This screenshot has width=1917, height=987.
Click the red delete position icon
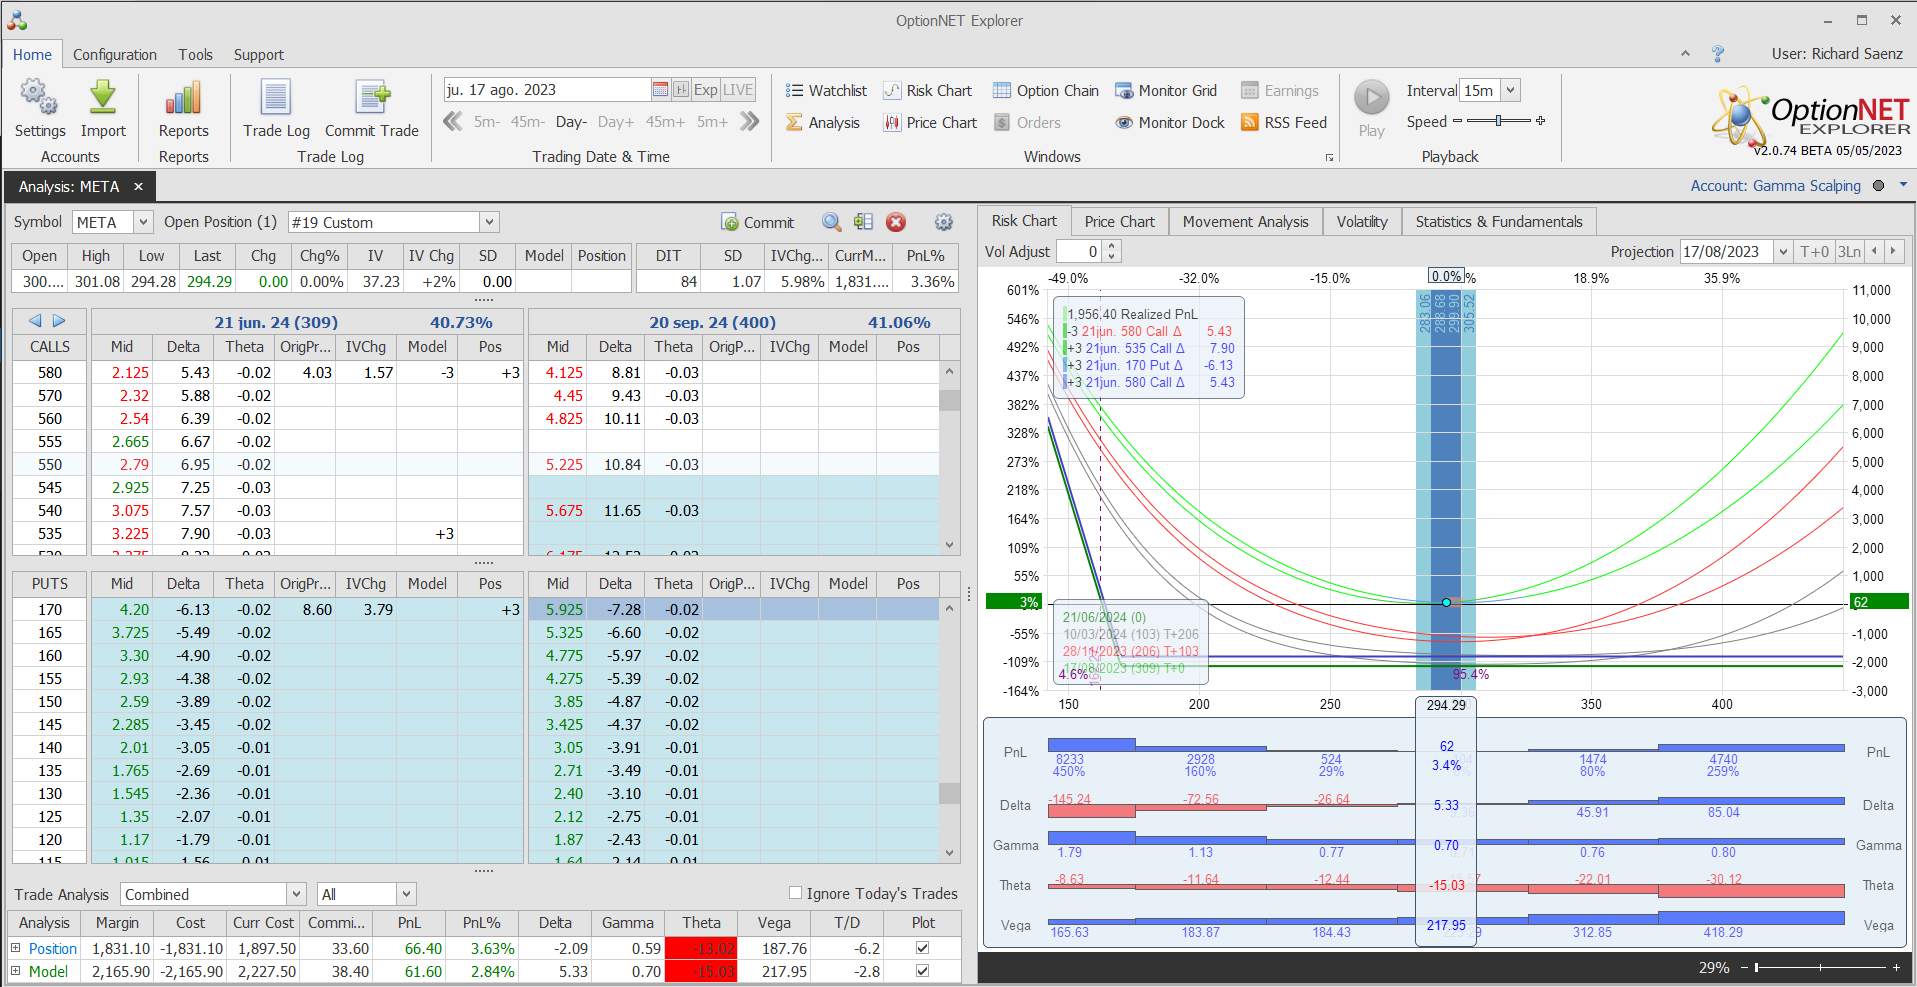[x=896, y=222]
